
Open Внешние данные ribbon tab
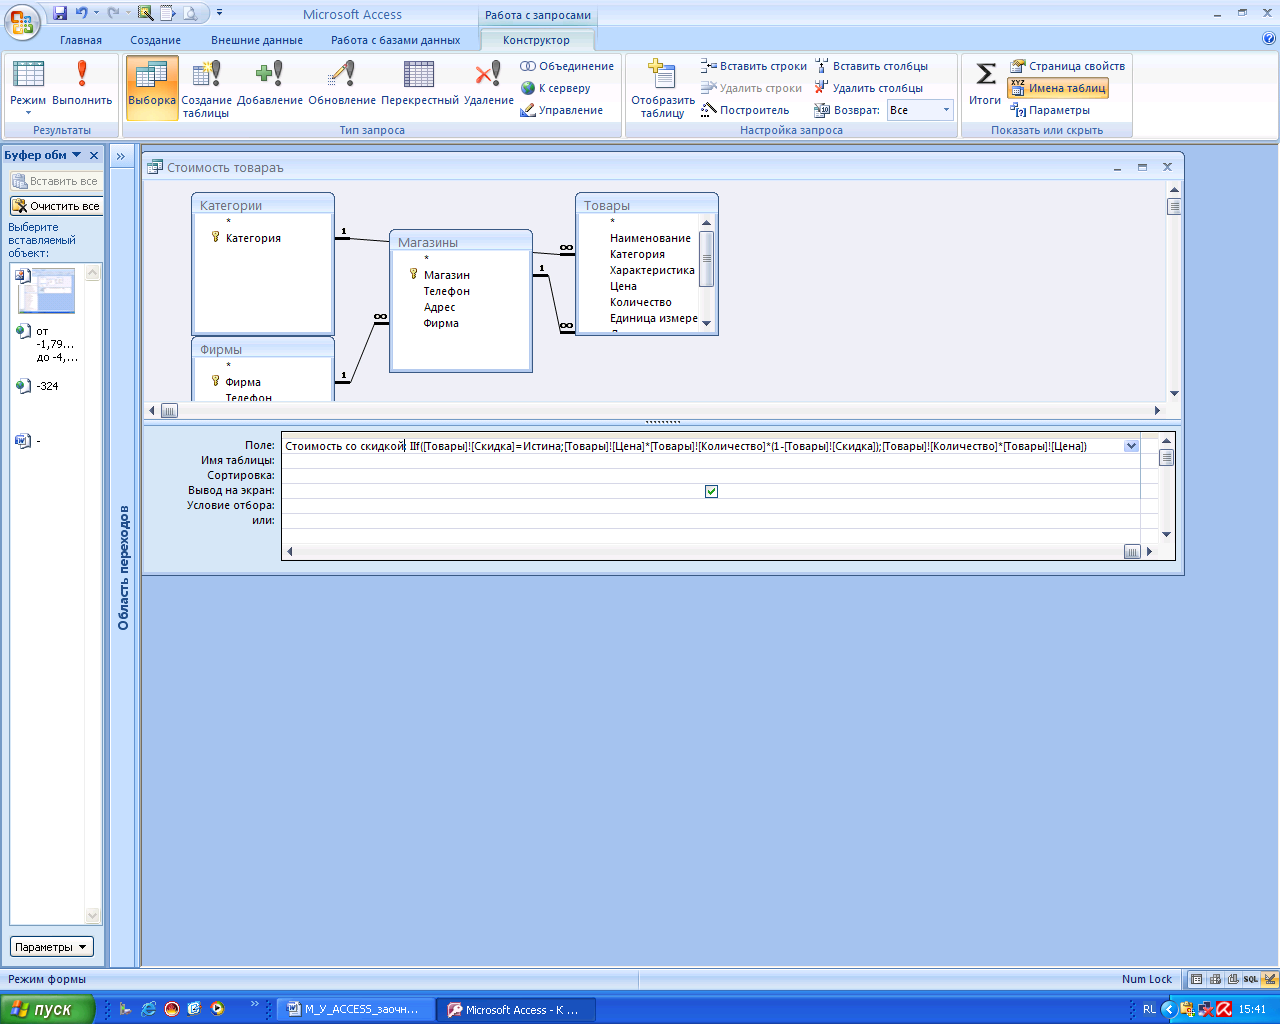pyautogui.click(x=257, y=40)
